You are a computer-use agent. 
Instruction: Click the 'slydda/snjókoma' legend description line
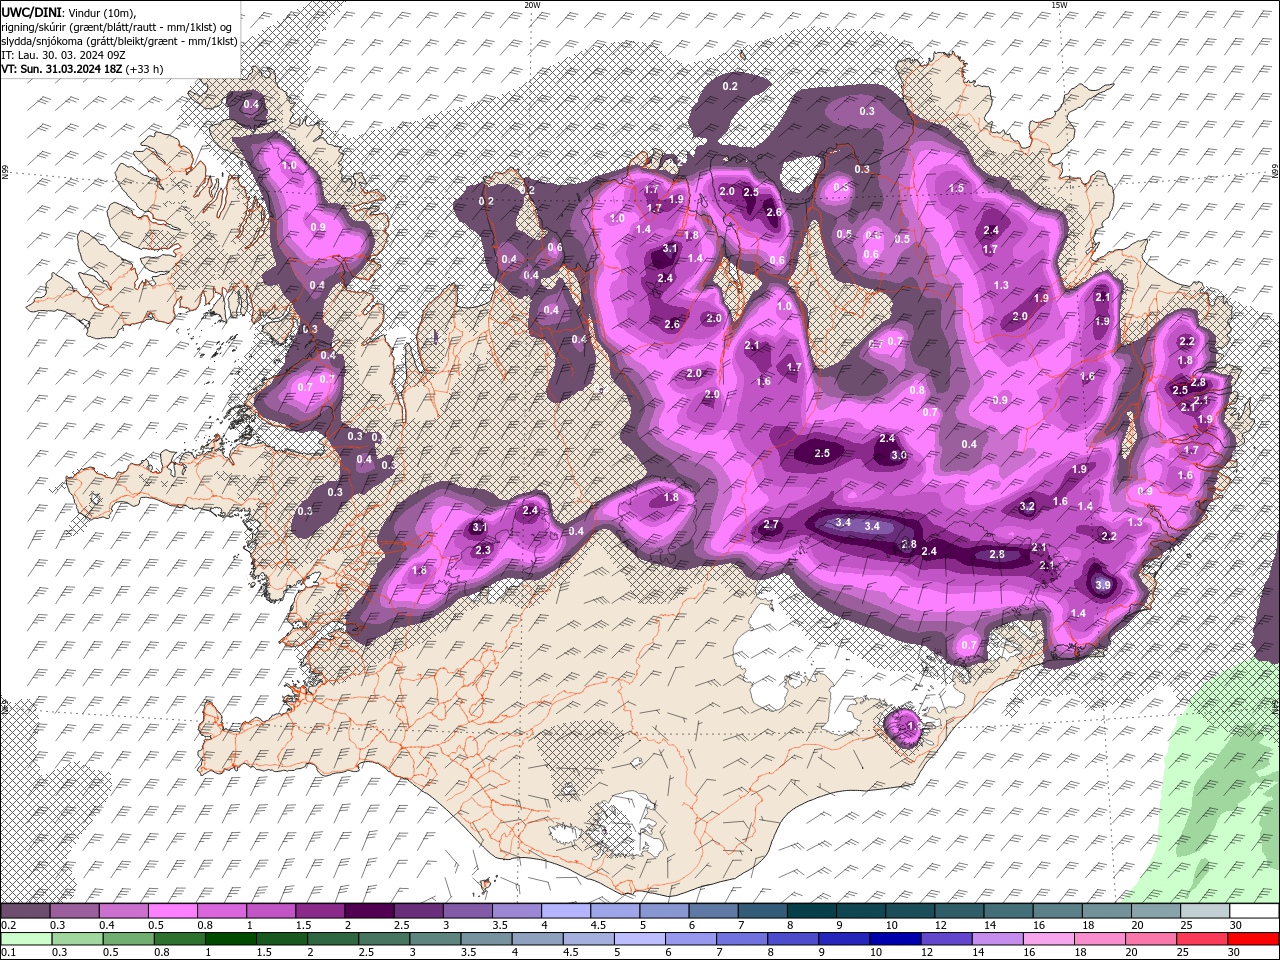coord(119,41)
